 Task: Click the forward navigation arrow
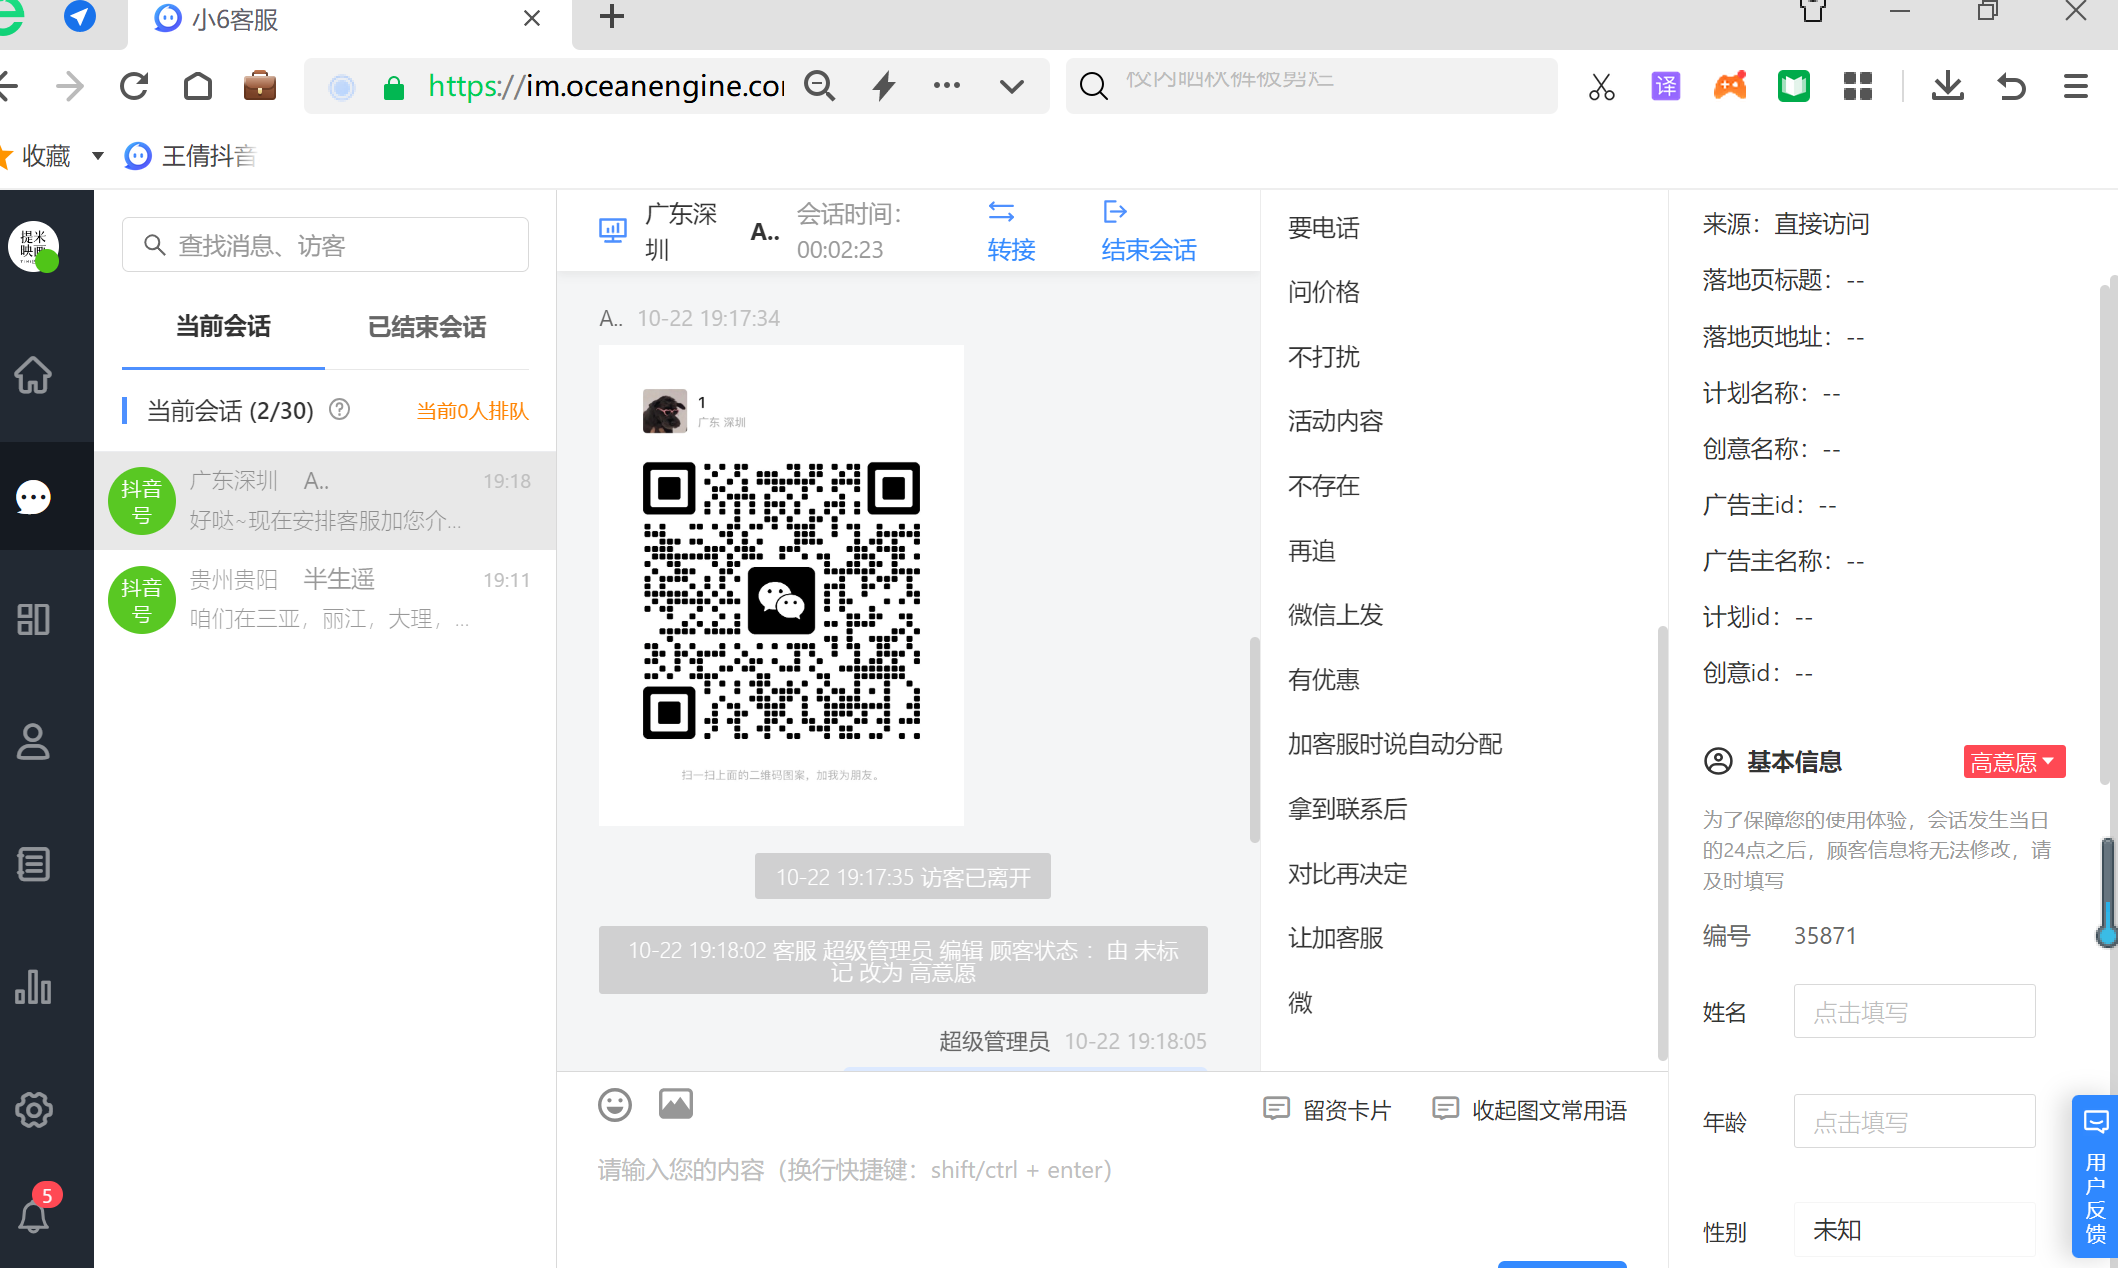(x=70, y=87)
